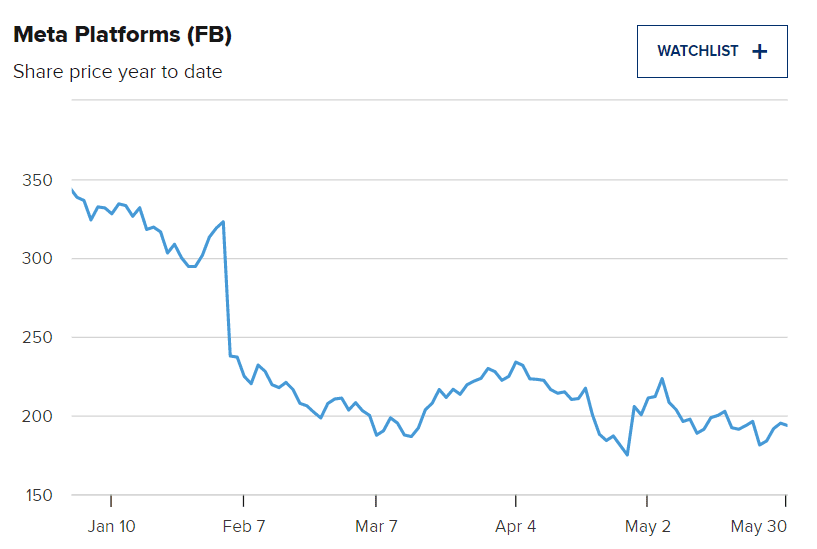Screen dimensions: 817x549
Task: Click the chart's lowest point in late April
Action: click(627, 455)
